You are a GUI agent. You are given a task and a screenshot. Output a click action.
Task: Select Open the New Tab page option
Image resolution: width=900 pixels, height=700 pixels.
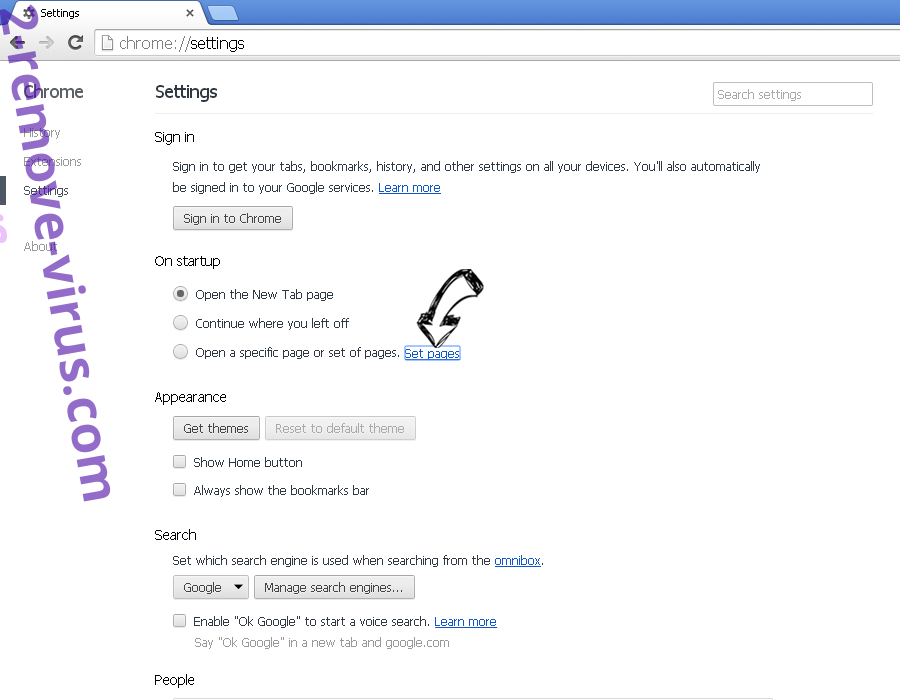tap(180, 294)
